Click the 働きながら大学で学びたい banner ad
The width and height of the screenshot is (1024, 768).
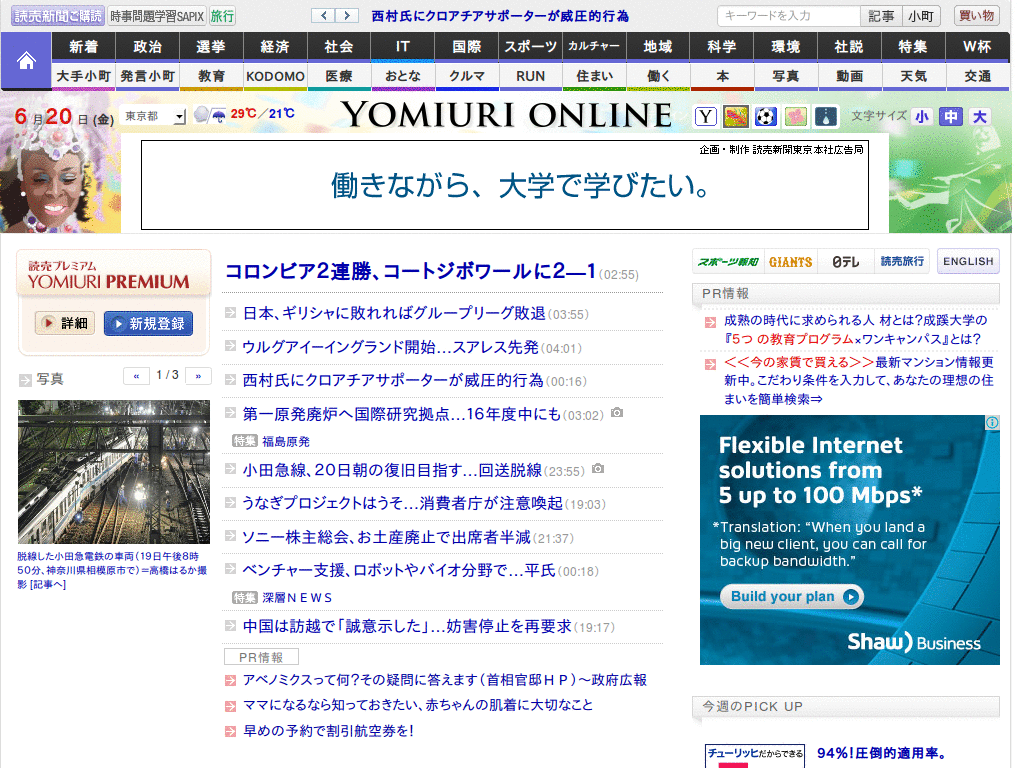point(505,185)
